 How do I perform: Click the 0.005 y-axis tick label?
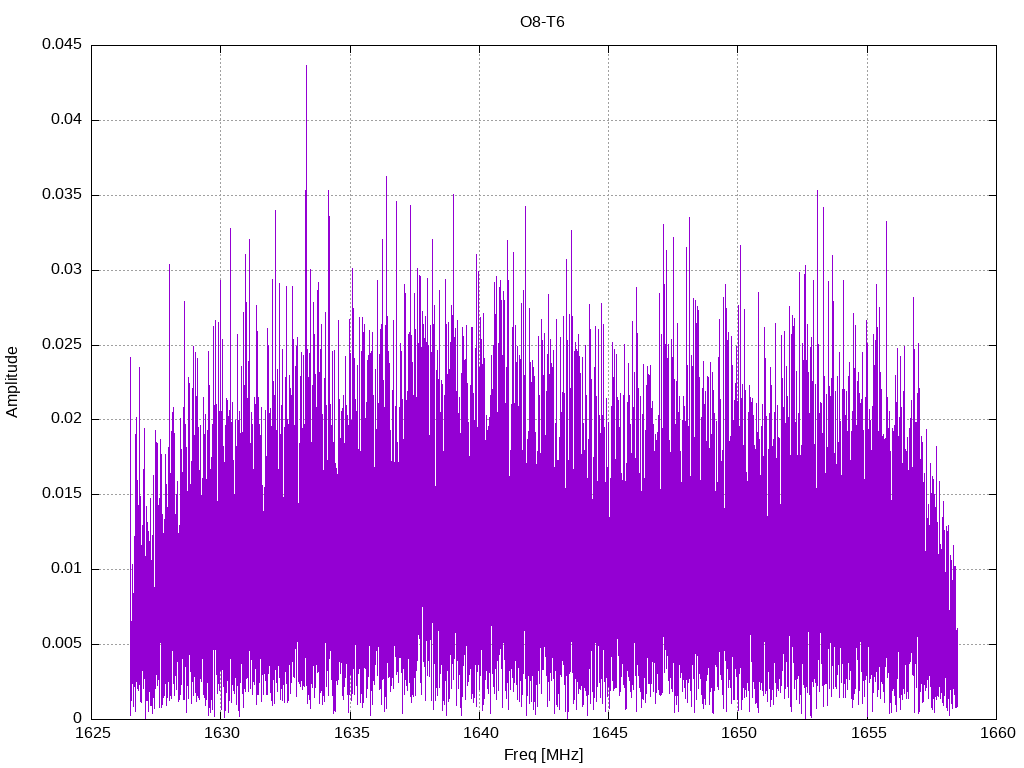62,644
